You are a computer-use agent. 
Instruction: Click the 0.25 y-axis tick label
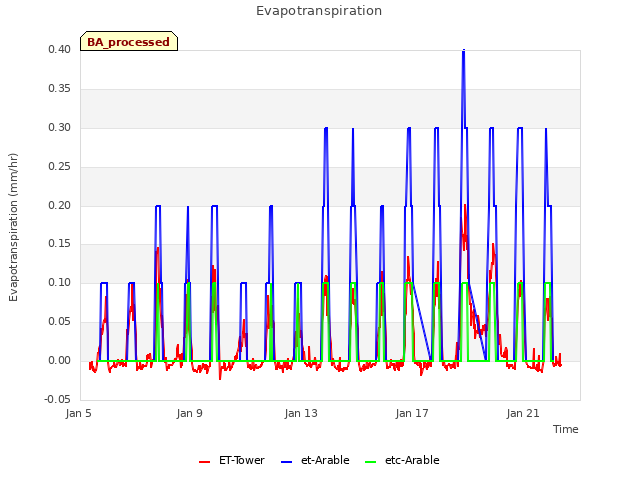point(60,167)
